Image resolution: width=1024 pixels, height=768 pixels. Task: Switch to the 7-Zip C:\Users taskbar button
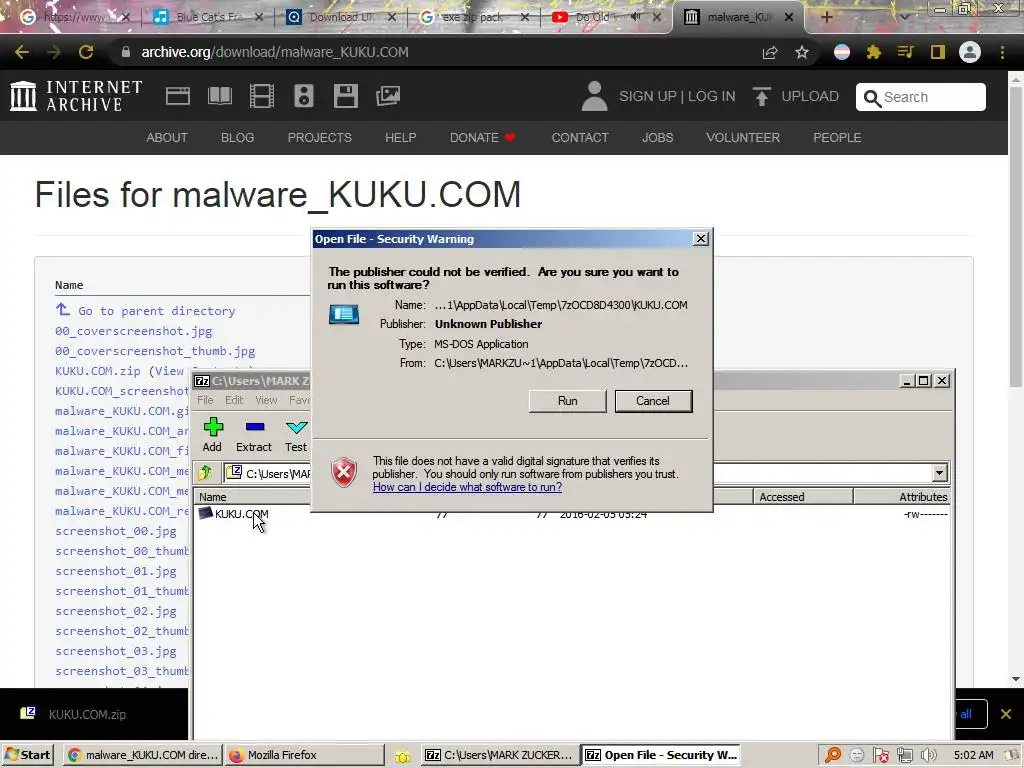[500, 755]
